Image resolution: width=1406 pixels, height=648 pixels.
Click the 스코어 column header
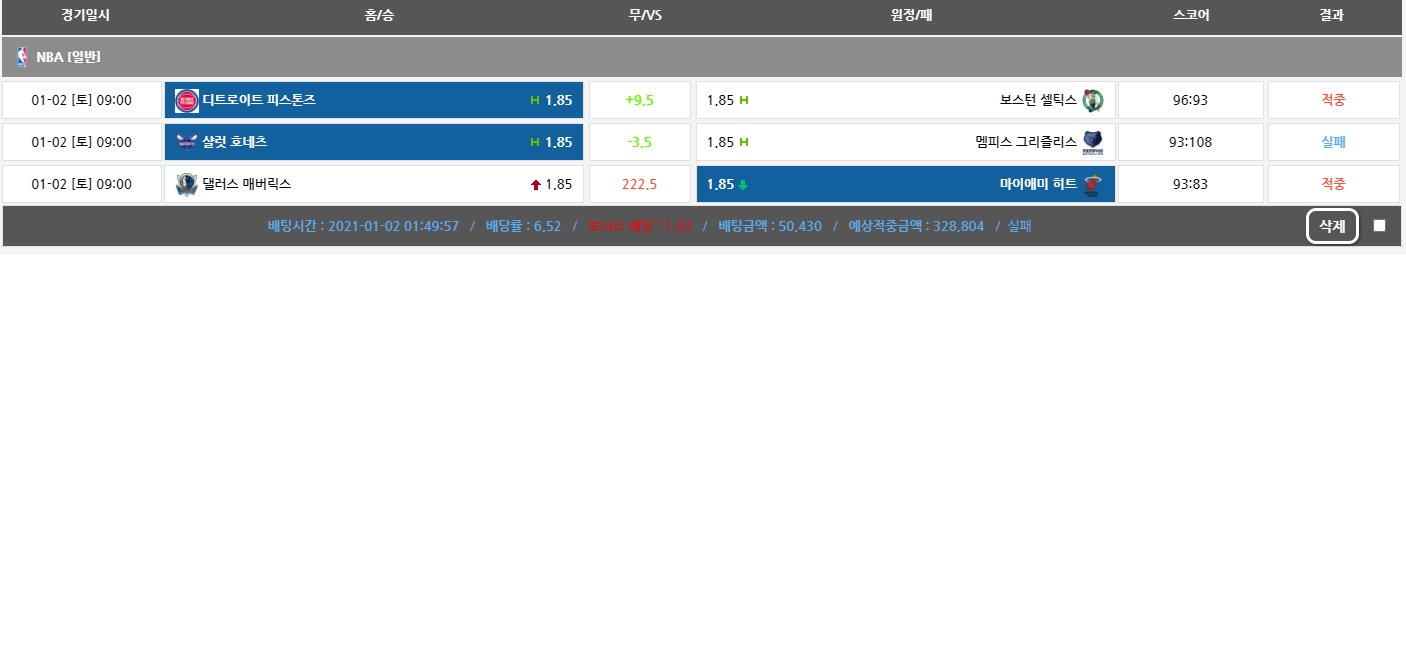click(1191, 15)
